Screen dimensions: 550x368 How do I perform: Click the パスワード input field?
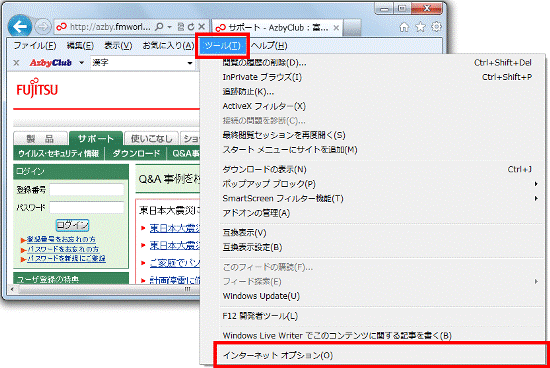point(87,207)
